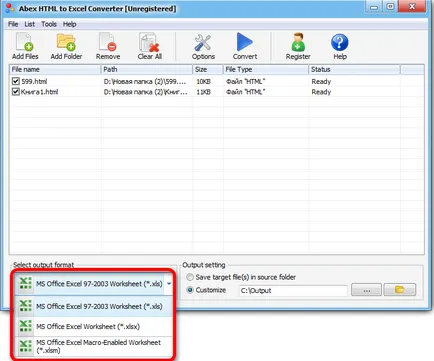Sort by the File name column header

[55, 69]
